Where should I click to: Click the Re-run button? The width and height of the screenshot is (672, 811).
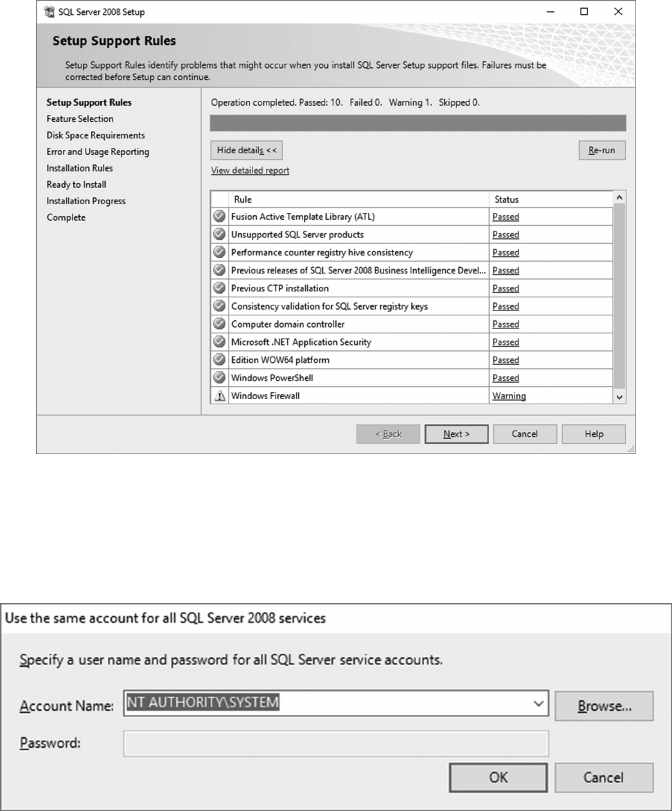[x=602, y=151]
